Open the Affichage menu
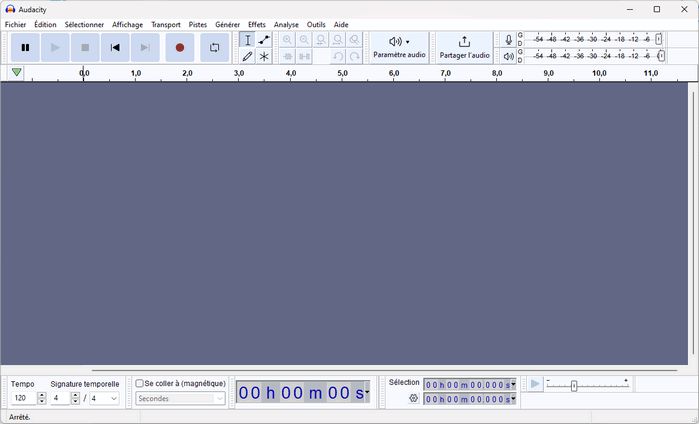 tap(127, 25)
